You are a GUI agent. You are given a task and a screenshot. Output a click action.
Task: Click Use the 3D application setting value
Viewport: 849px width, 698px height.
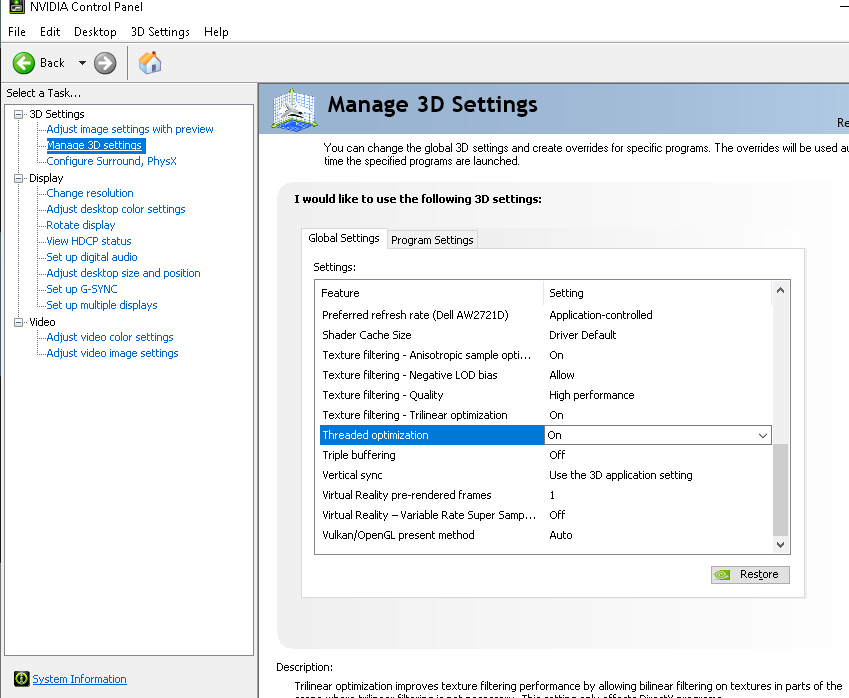[621, 475]
